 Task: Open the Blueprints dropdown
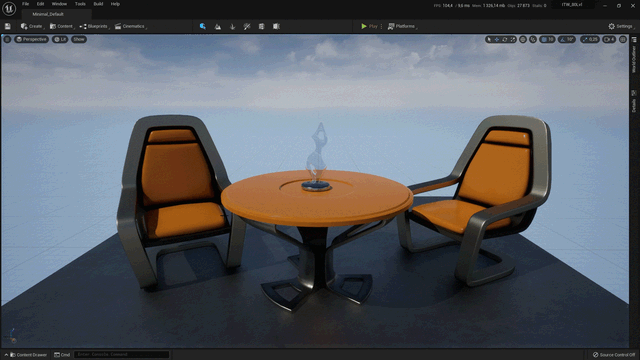[94, 26]
